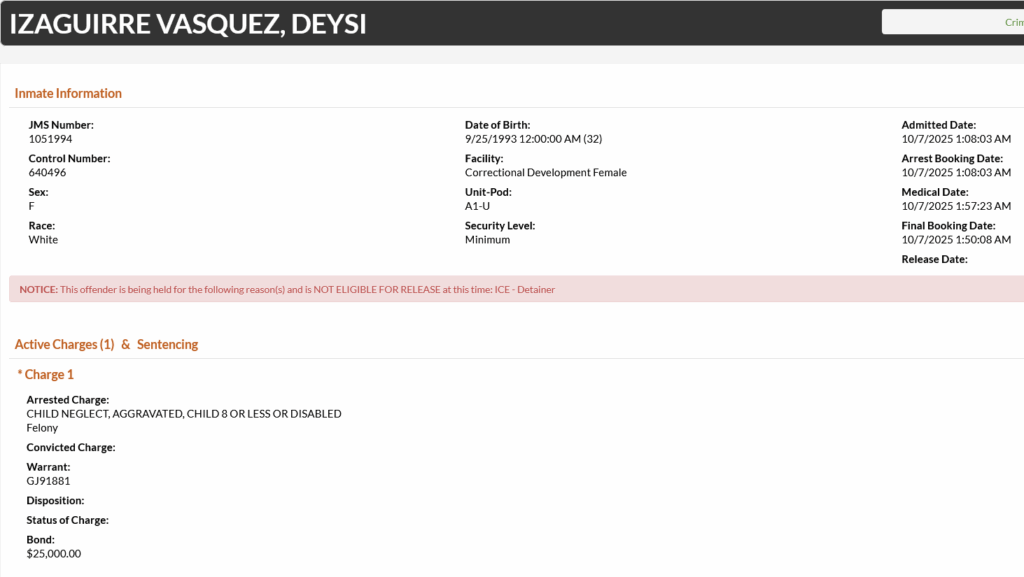Click the green 'Crim' link in header button
This screenshot has width=1024, height=577.
(x=1013, y=22)
